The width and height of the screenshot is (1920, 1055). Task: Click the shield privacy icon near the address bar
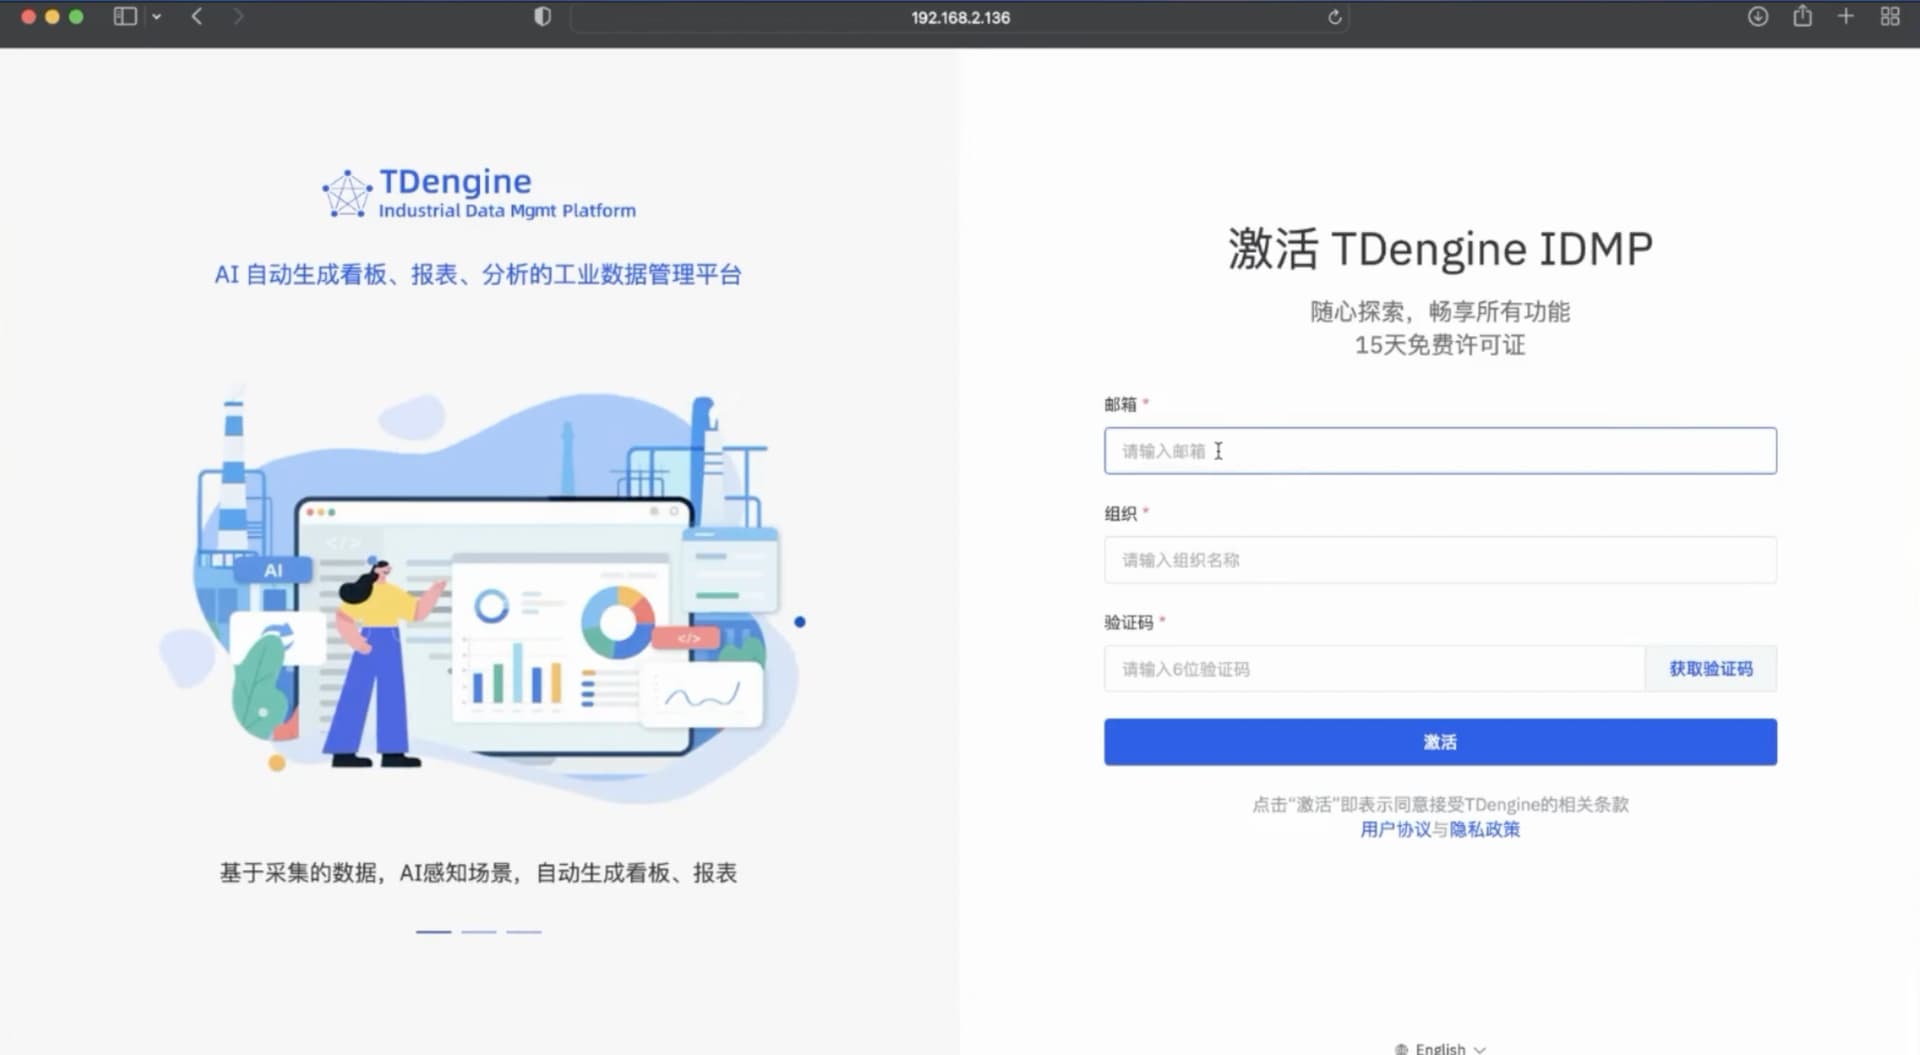541,17
